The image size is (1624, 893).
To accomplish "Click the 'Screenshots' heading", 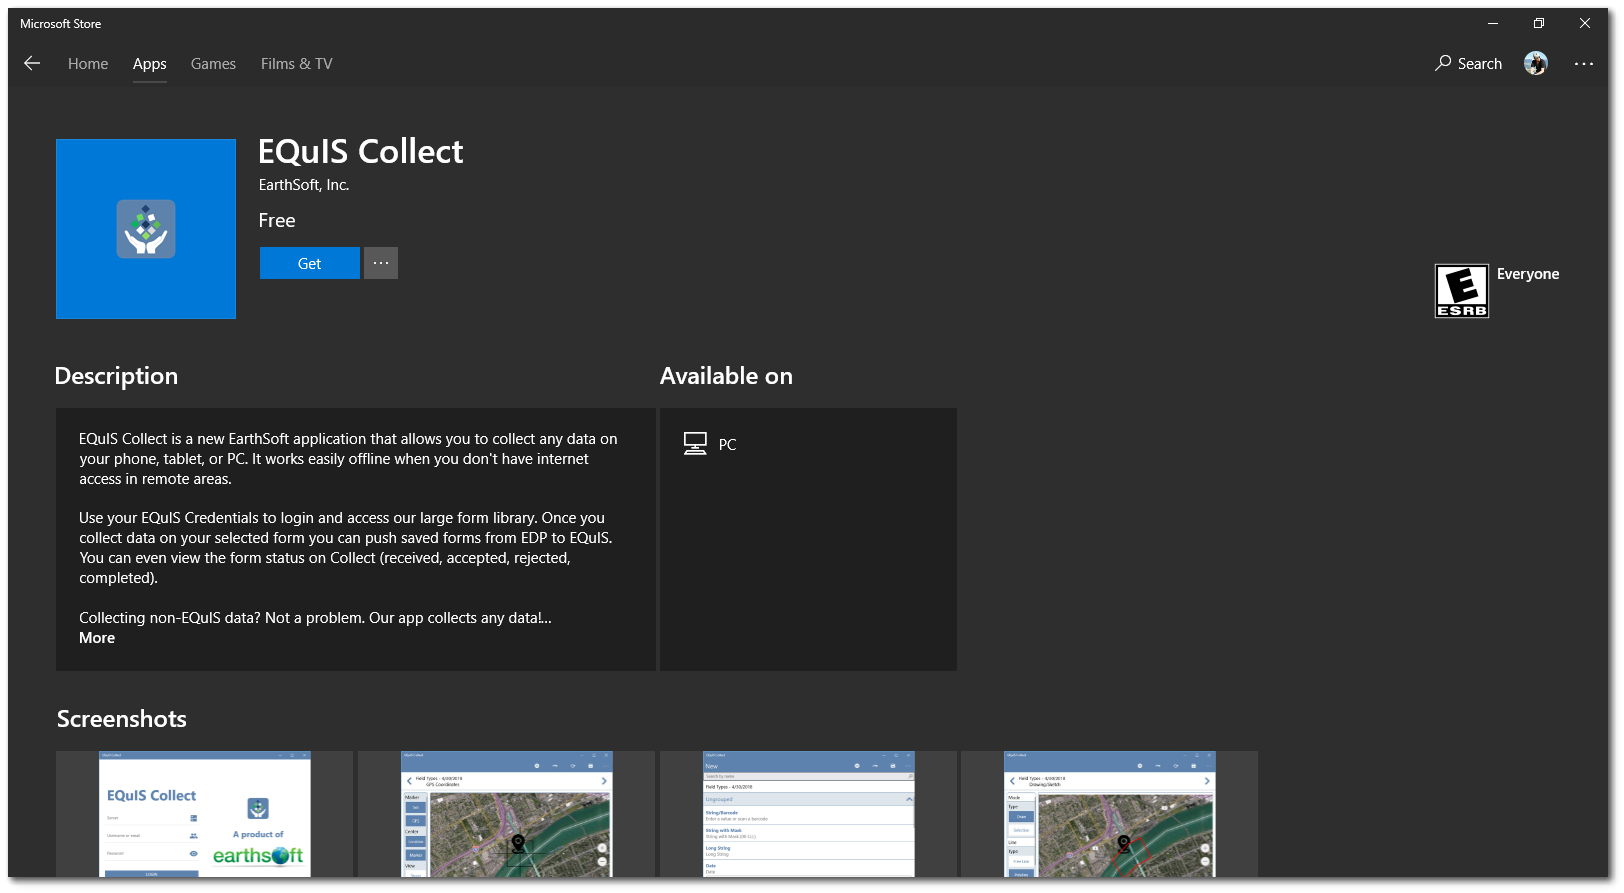I will pos(122,719).
